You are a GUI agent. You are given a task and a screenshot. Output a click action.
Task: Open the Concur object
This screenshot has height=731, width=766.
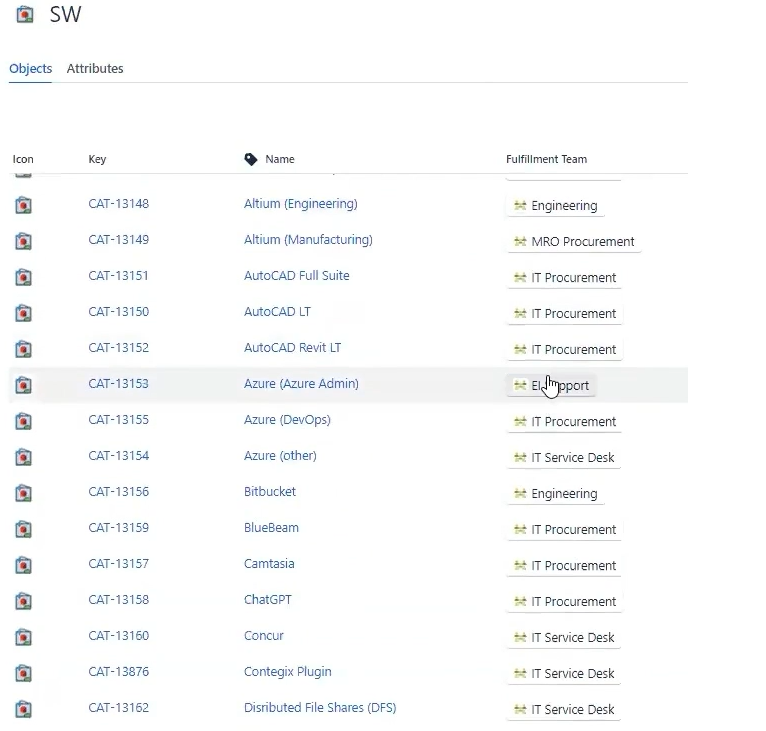tap(264, 636)
